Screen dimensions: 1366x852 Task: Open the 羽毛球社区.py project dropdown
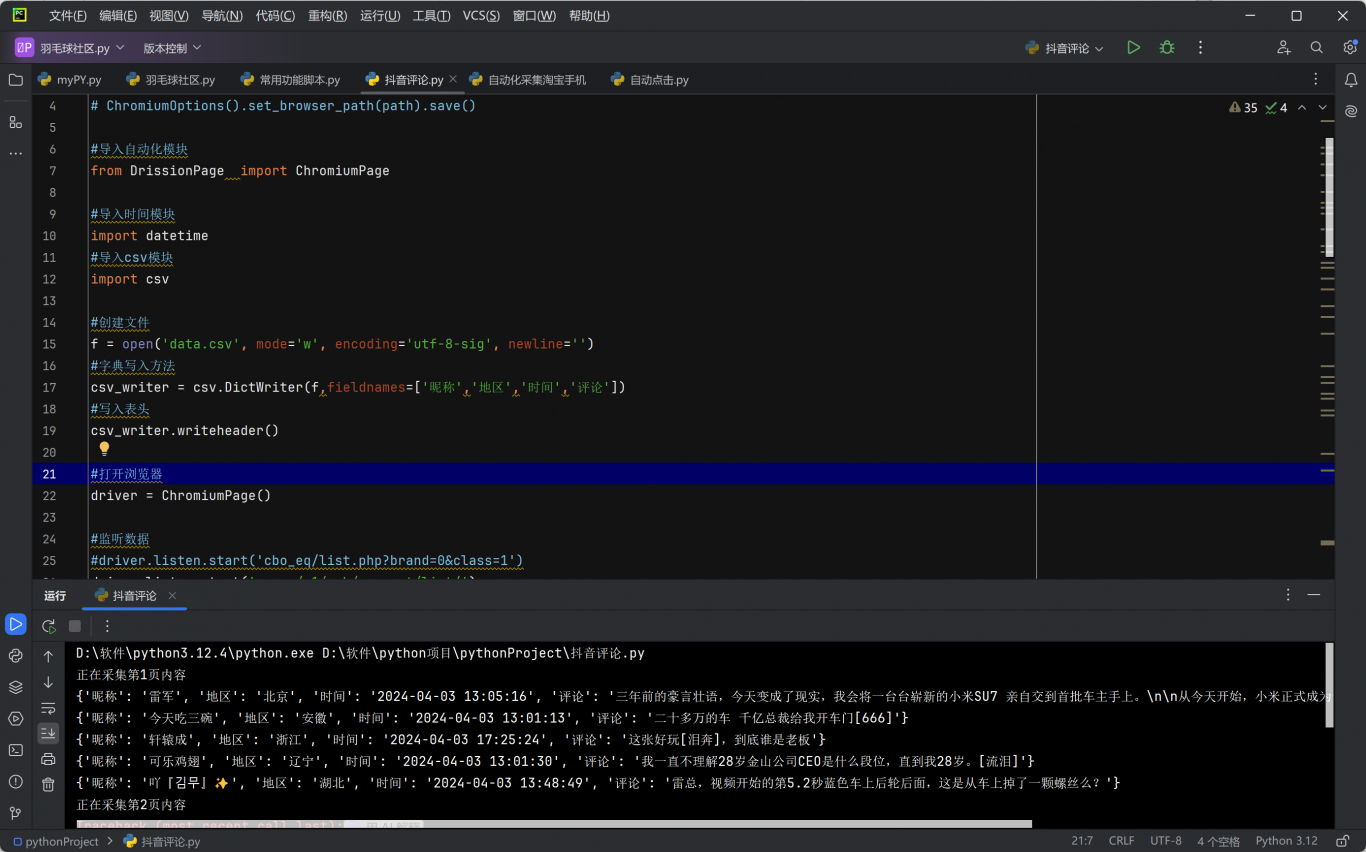click(x=70, y=47)
